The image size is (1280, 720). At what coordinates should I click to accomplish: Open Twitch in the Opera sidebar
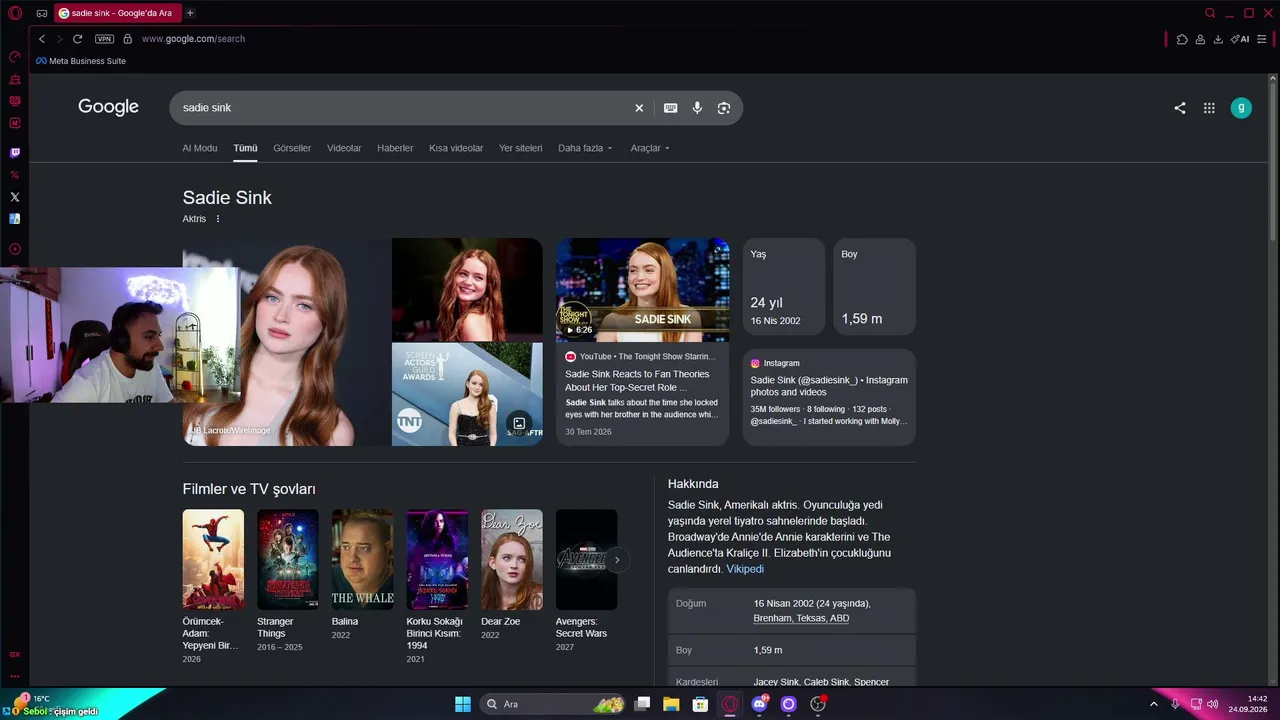tap(15, 153)
